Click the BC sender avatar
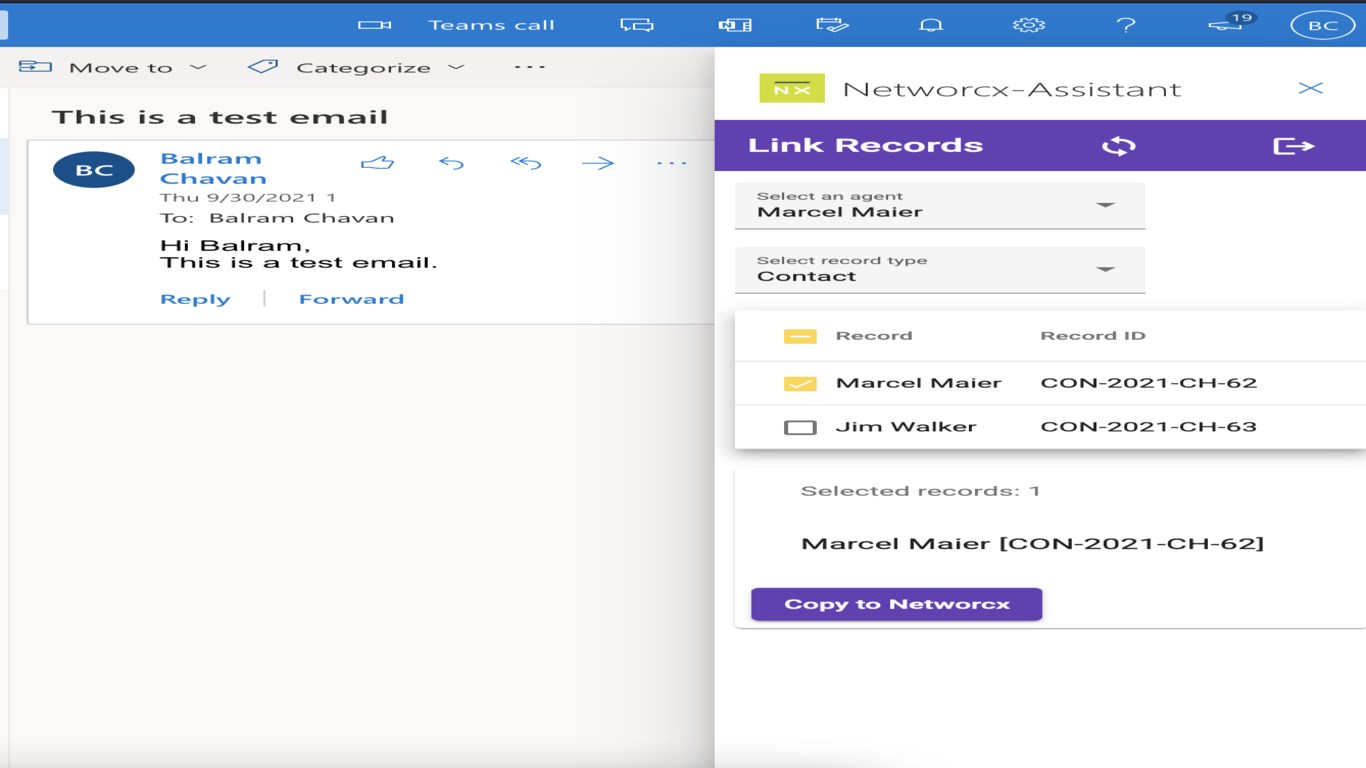This screenshot has width=1366, height=768. point(94,170)
